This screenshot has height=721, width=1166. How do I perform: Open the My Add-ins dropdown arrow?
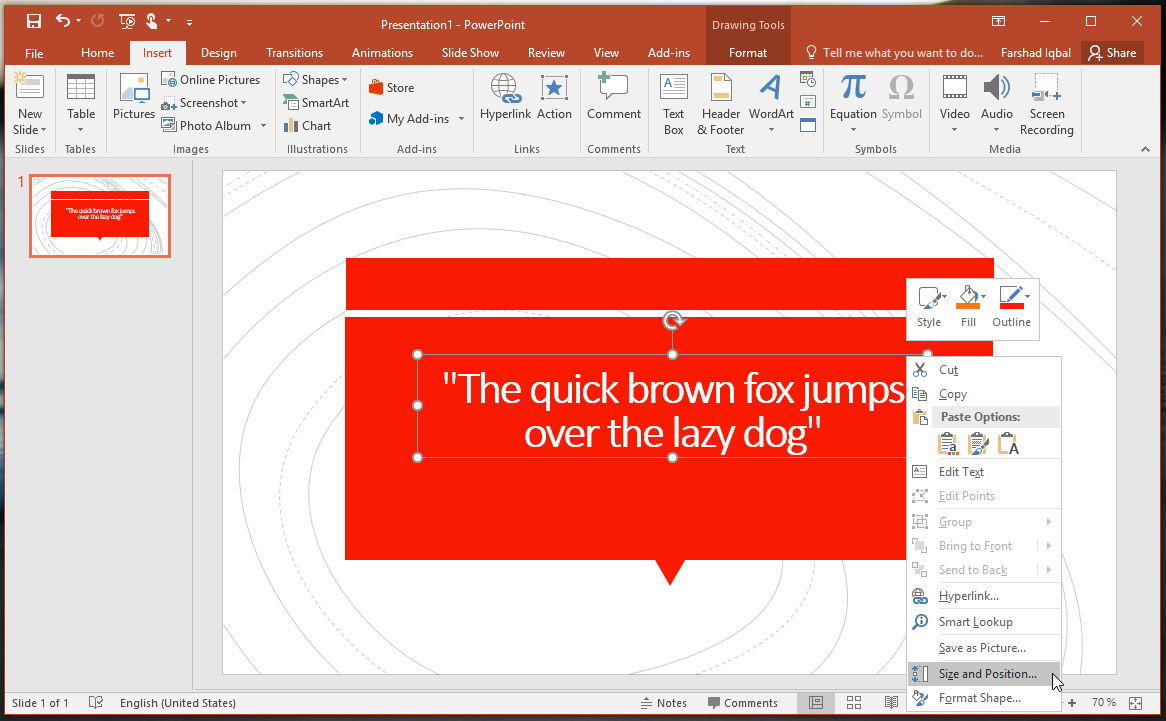[462, 119]
